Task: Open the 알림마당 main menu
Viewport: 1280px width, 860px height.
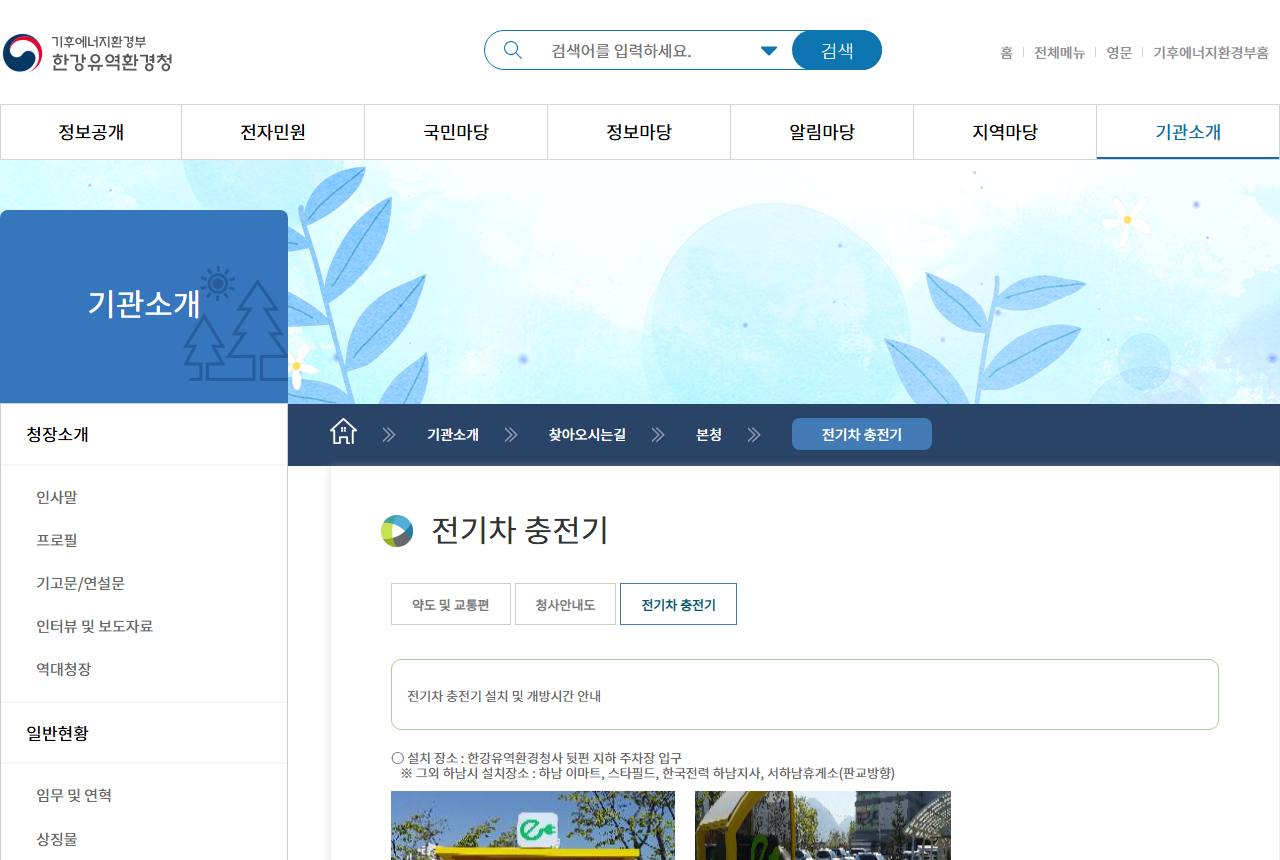Action: [822, 132]
